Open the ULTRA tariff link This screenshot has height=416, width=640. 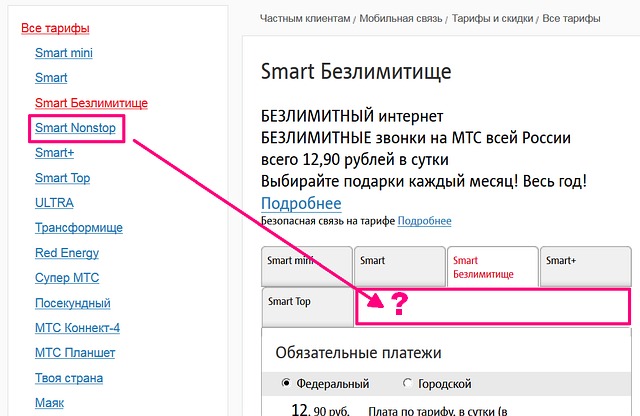point(54,203)
